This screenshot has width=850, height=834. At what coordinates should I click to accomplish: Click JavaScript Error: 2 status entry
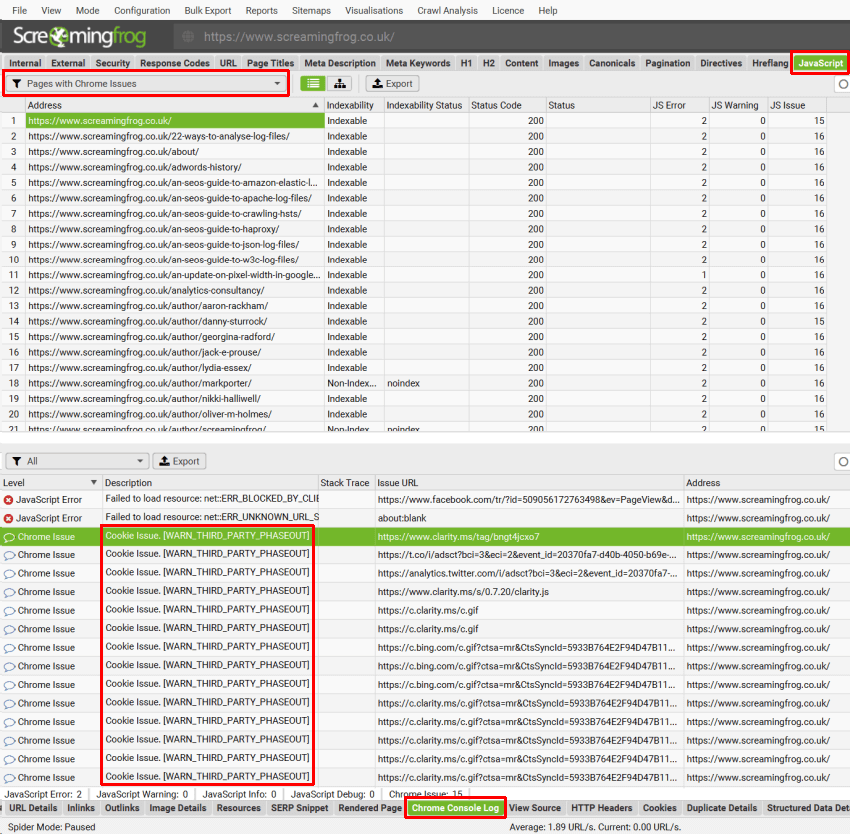coord(43,794)
